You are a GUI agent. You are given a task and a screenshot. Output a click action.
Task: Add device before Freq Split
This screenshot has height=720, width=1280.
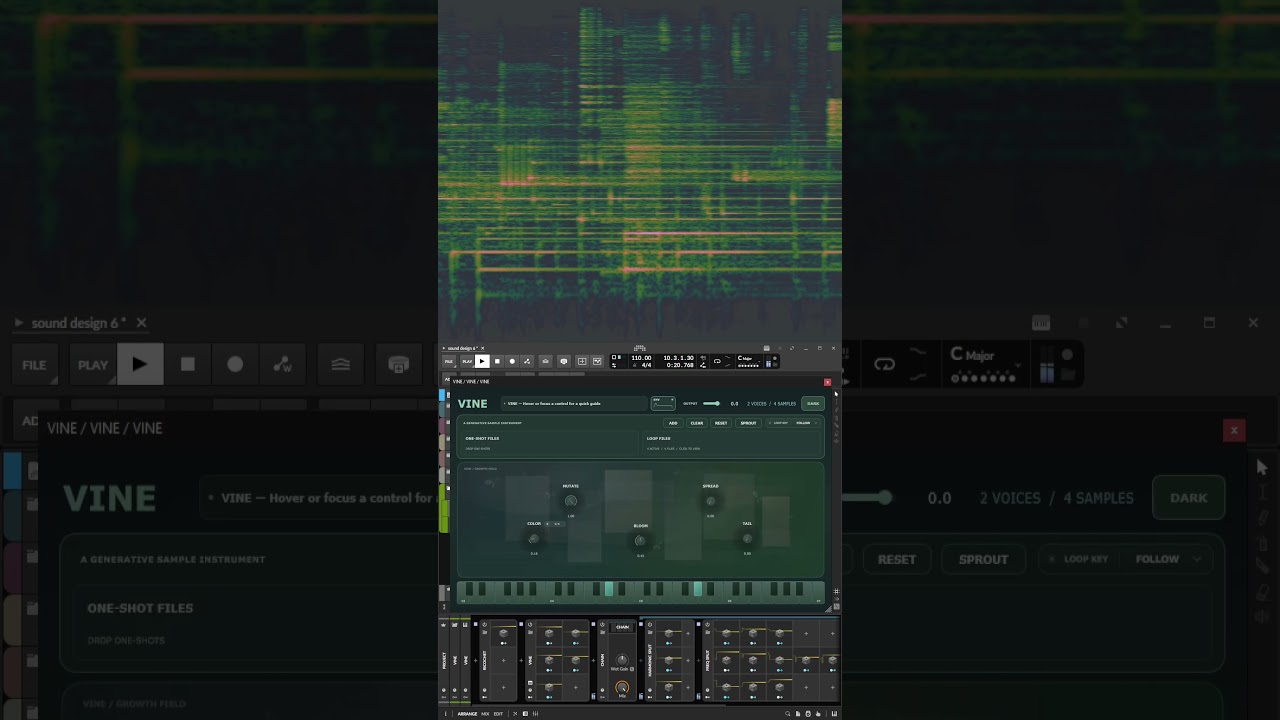(x=698, y=660)
